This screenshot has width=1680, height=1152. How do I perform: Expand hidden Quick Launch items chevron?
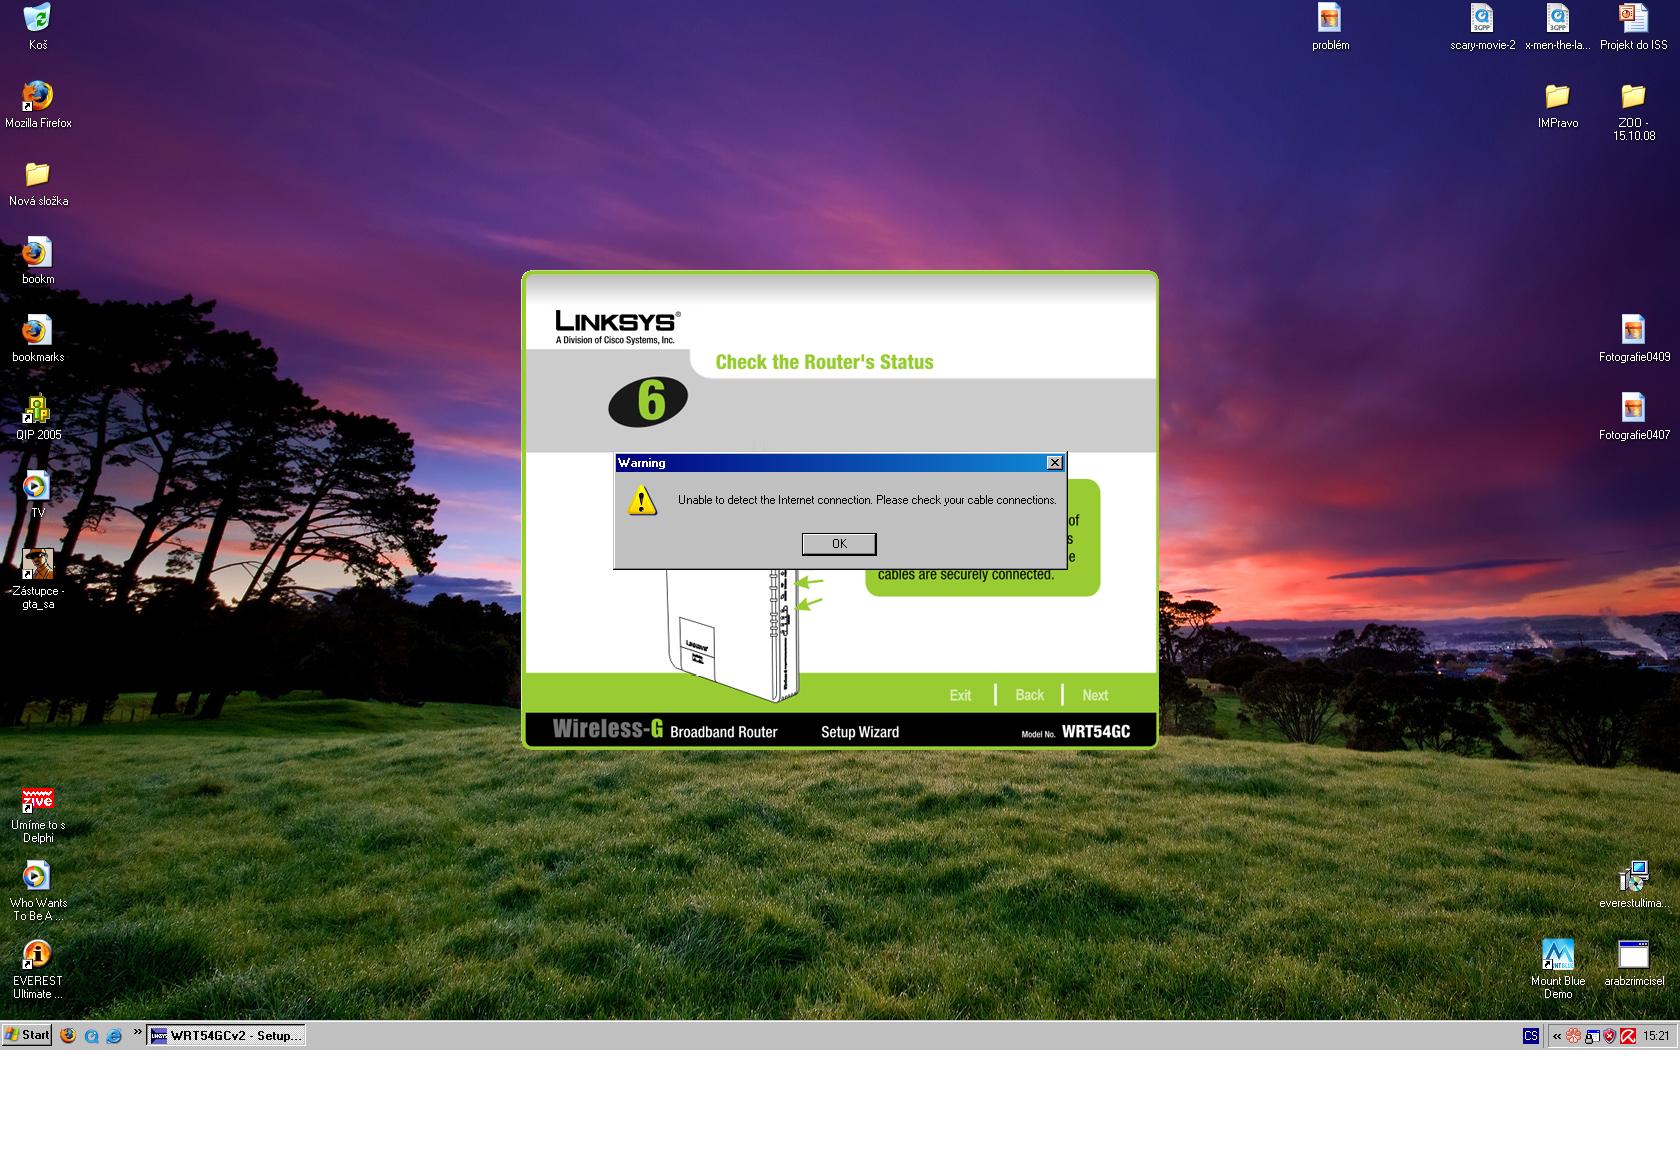137,1033
